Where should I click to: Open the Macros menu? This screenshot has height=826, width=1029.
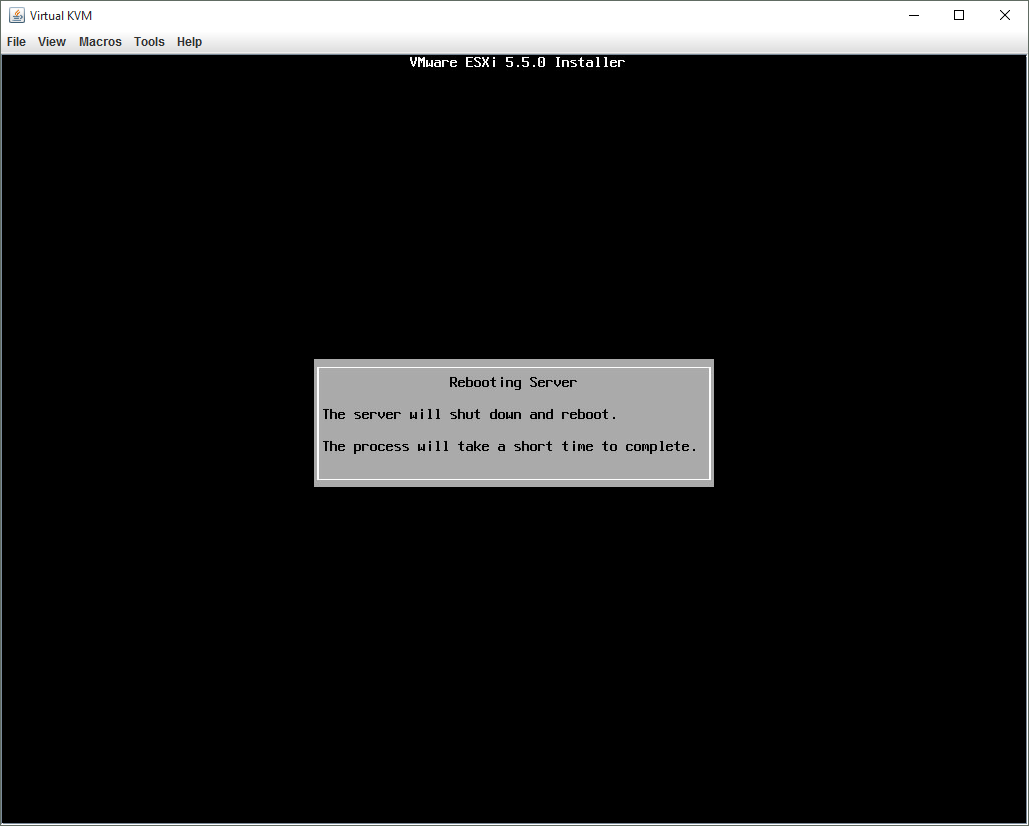point(100,42)
